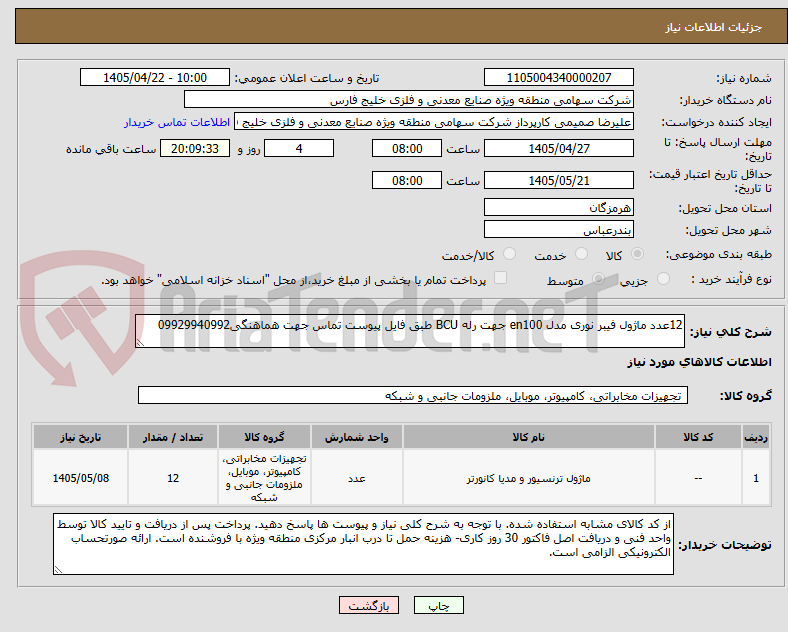
Task: Click the heading اطلاعات کالاهای مورد نیاز
Action: pos(699,362)
